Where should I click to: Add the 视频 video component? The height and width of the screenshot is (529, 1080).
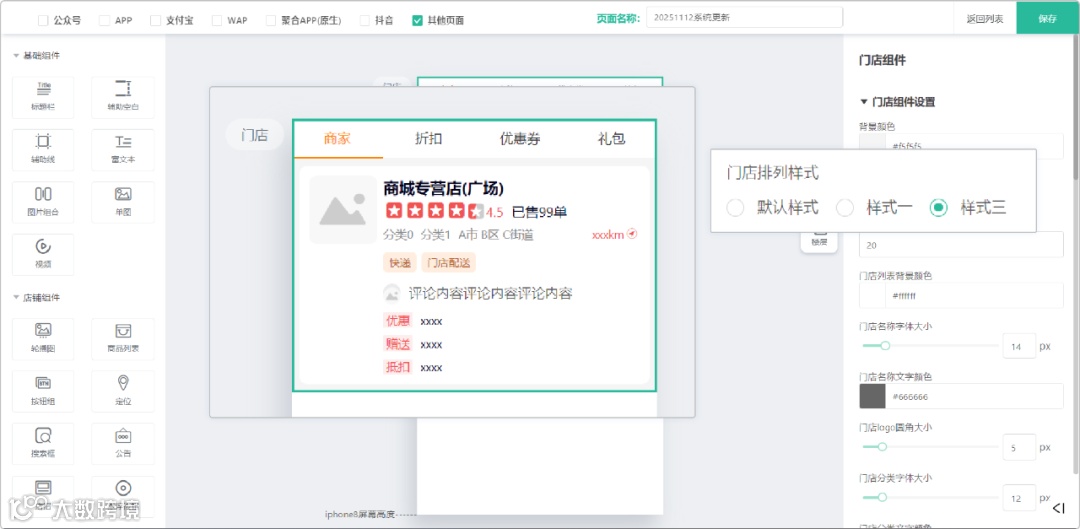(43, 254)
